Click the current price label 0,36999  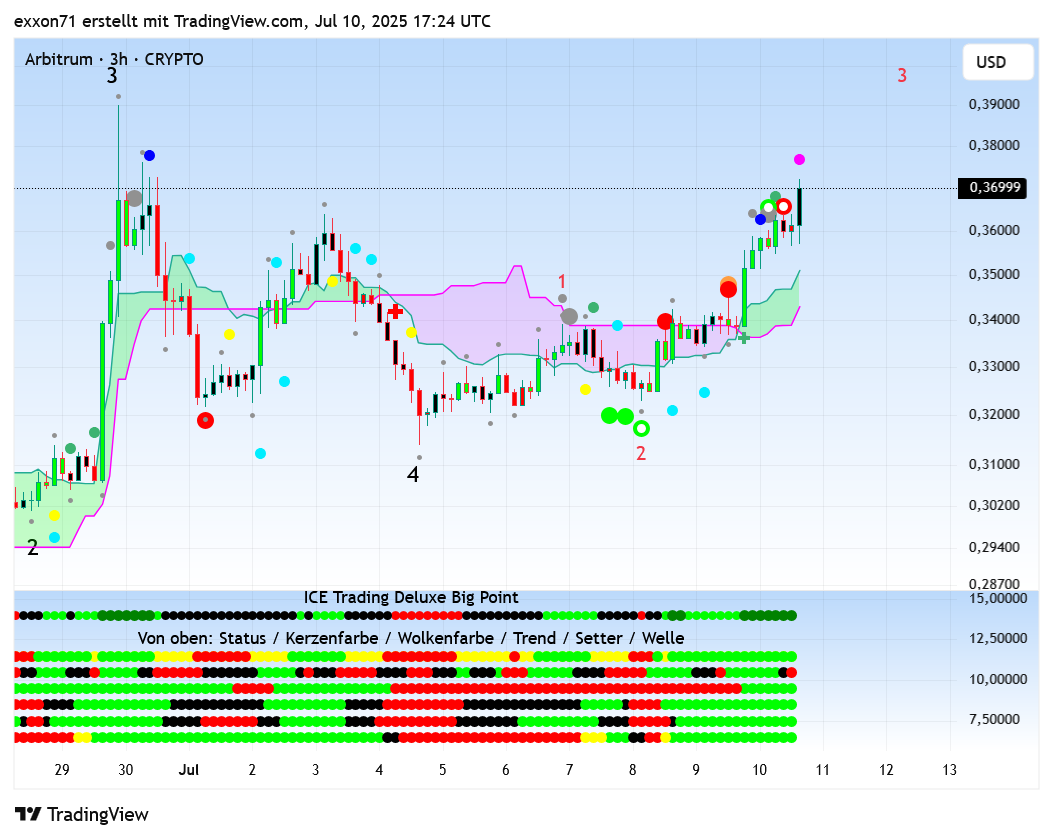click(992, 188)
